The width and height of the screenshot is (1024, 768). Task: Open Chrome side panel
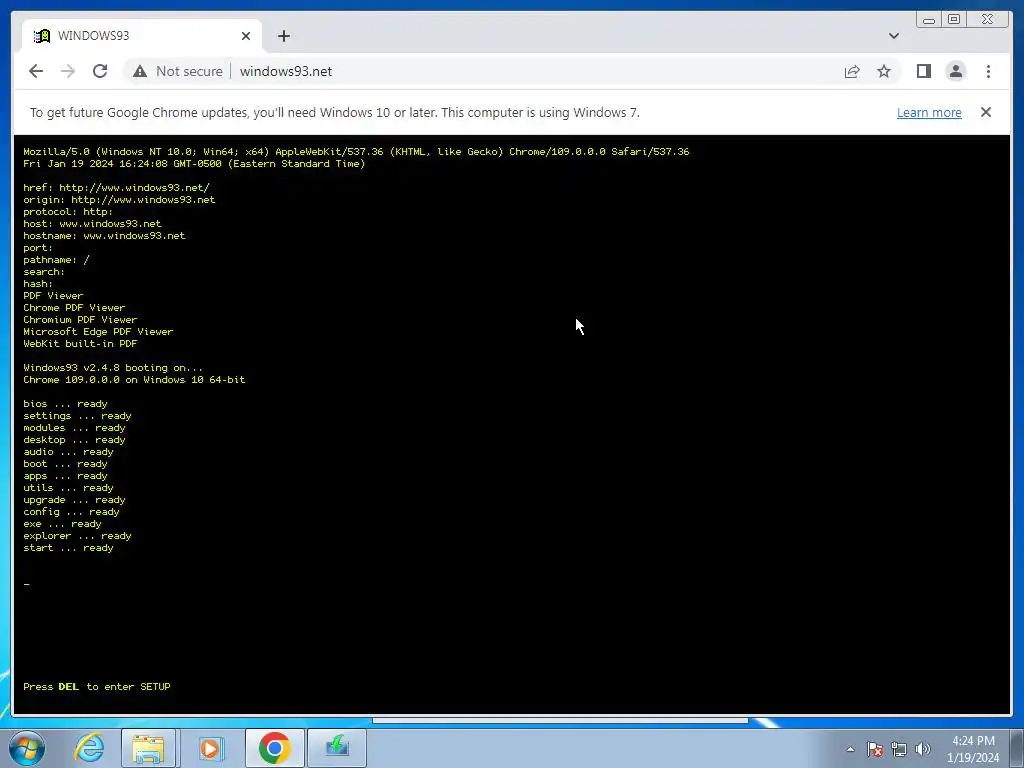[x=923, y=71]
